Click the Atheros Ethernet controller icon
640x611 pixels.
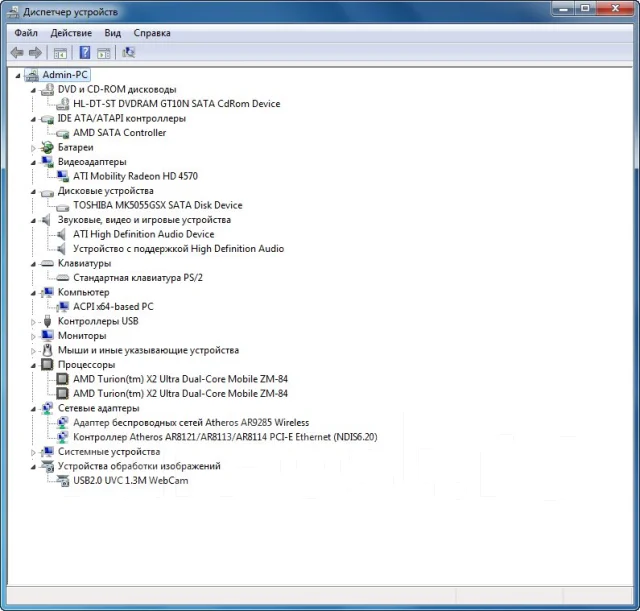point(62,437)
